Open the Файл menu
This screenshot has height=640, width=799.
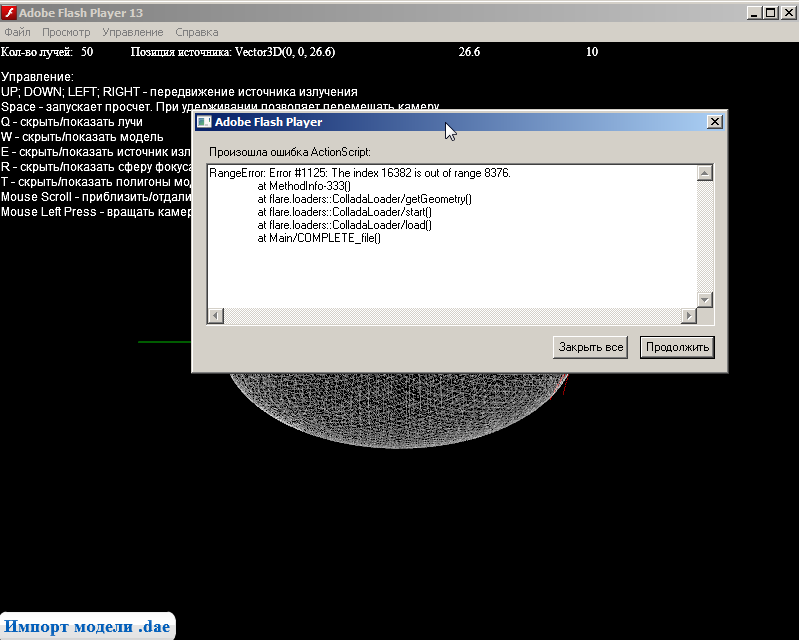(x=17, y=33)
